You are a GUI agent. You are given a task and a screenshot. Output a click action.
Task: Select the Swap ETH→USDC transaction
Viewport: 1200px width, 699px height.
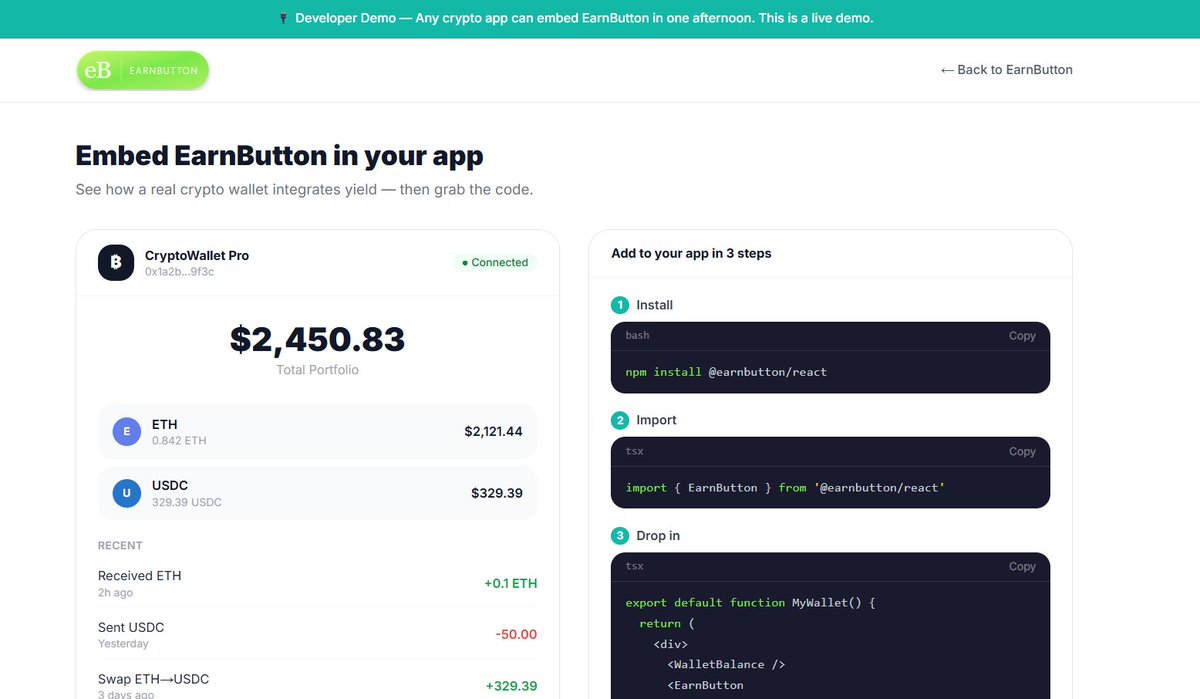click(x=318, y=686)
